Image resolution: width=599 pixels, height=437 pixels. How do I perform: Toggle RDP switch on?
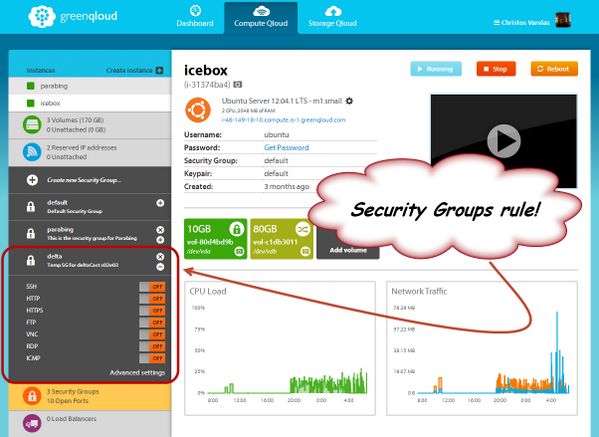pos(152,346)
